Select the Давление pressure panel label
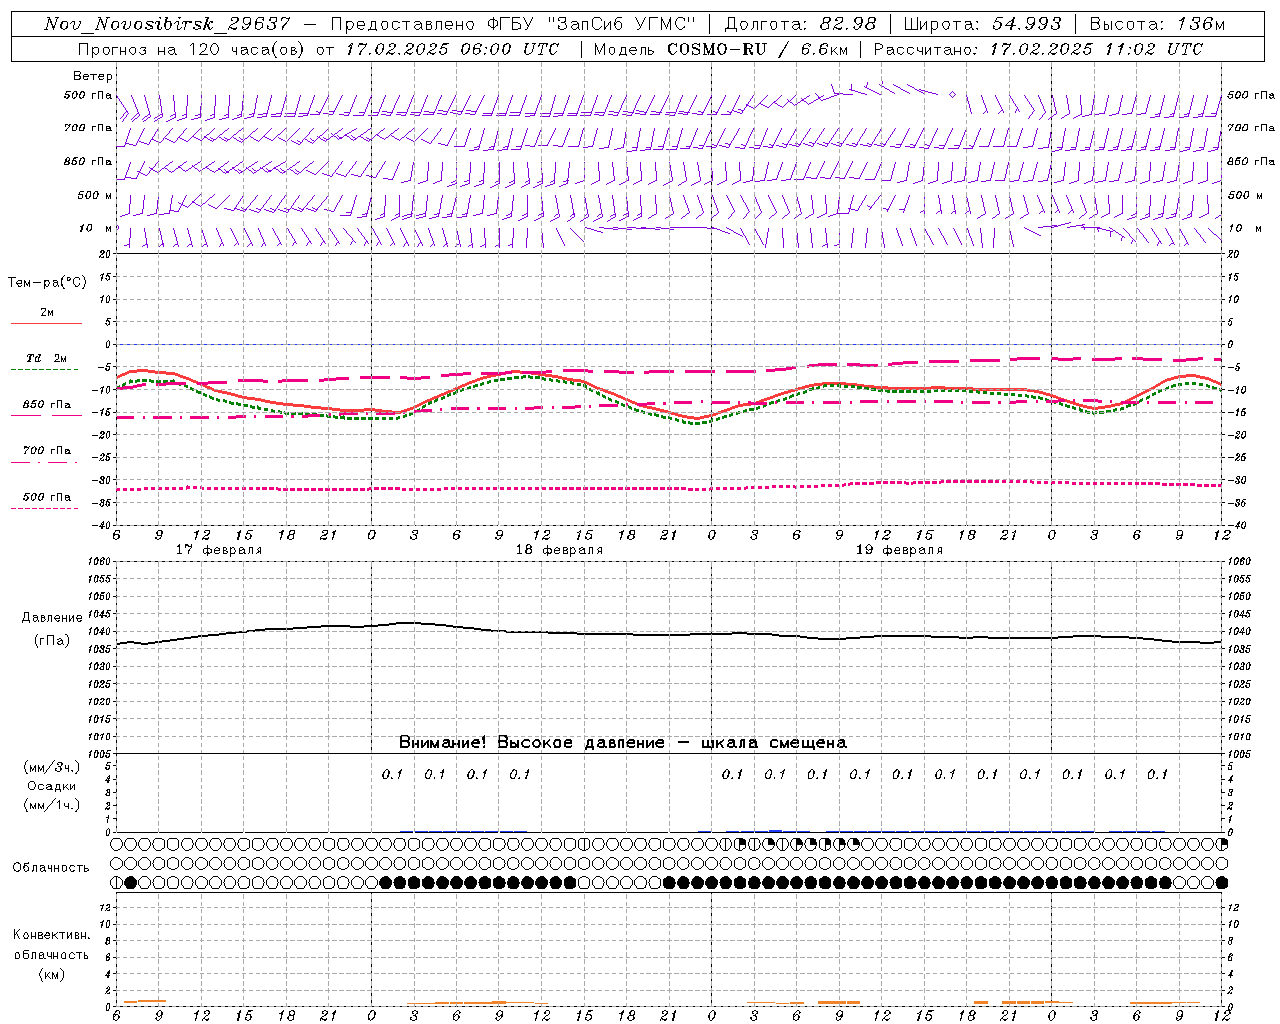The width and height of the screenshot is (1280, 1024). pyautogui.click(x=52, y=618)
